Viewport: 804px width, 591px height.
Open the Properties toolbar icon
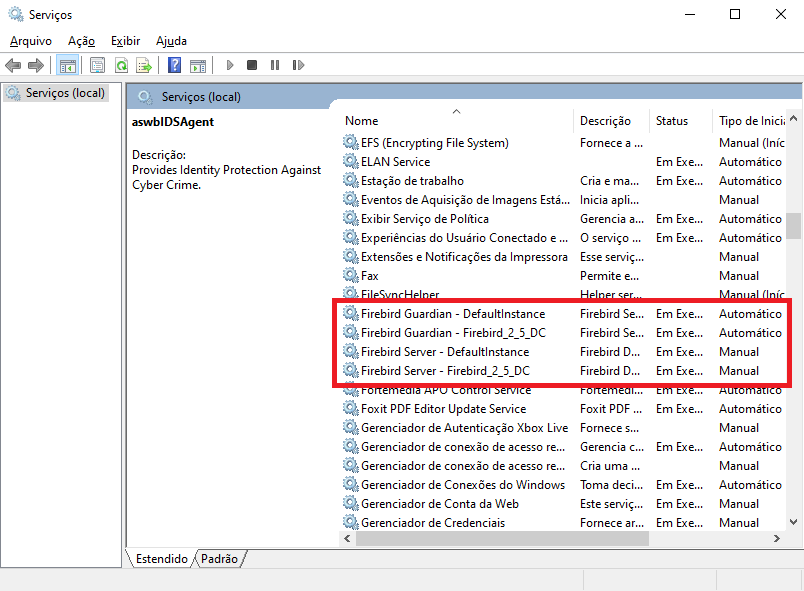97,65
